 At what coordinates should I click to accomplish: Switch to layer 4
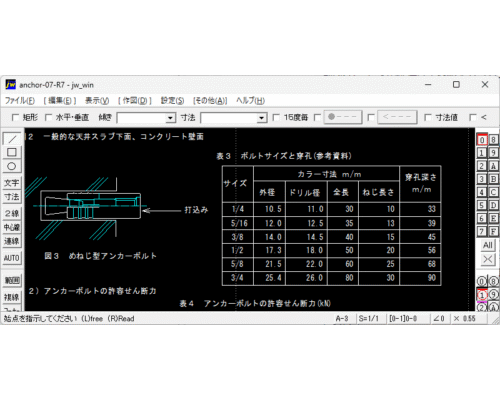tap(482, 192)
